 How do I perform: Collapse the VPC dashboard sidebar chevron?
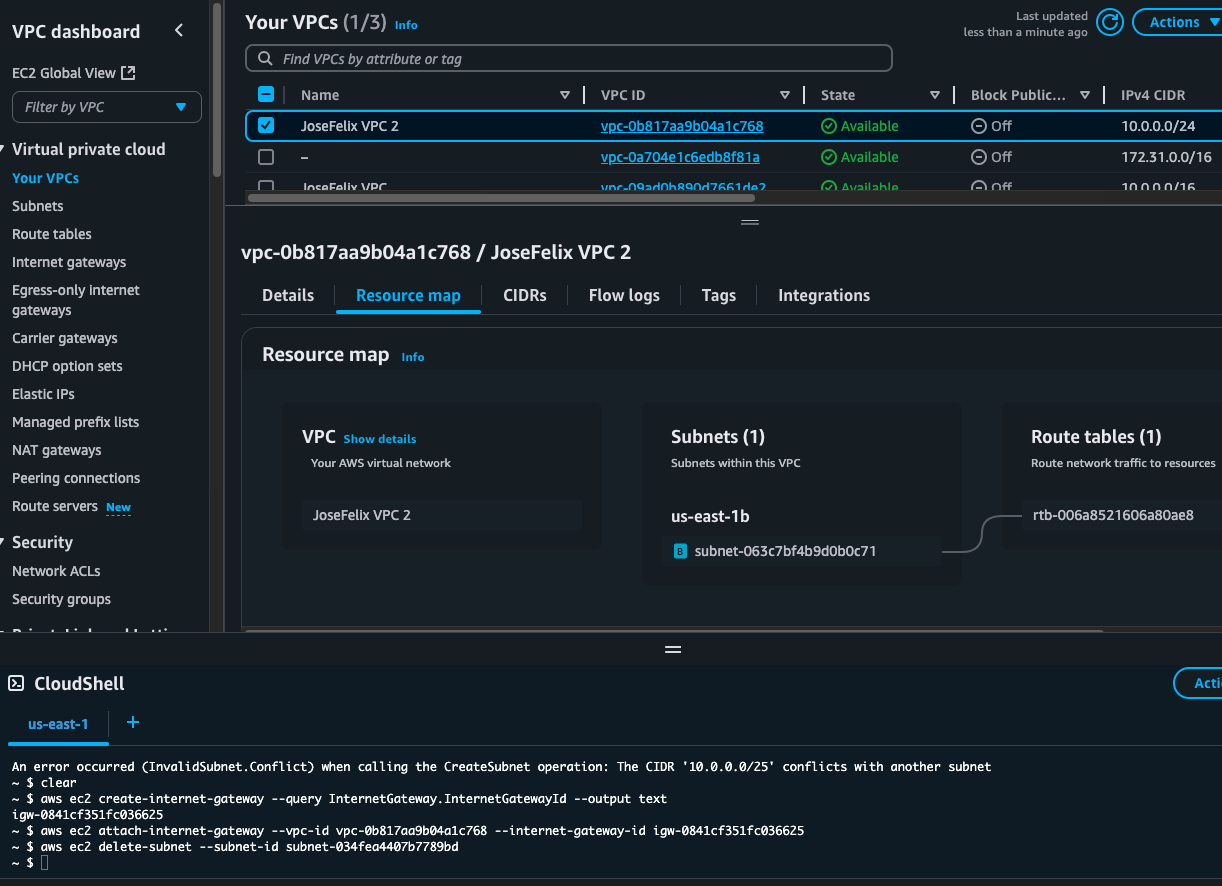click(179, 31)
